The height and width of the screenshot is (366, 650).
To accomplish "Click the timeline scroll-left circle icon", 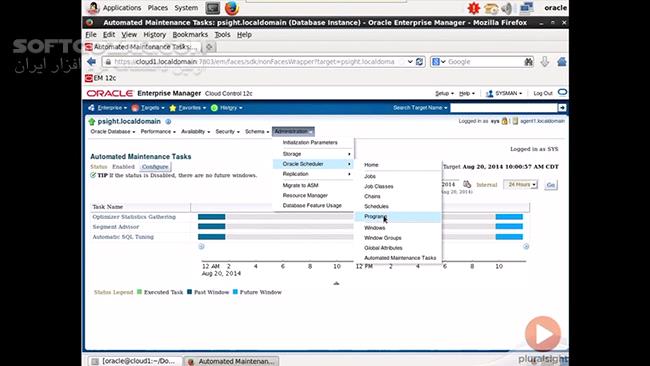I will [x=201, y=247].
